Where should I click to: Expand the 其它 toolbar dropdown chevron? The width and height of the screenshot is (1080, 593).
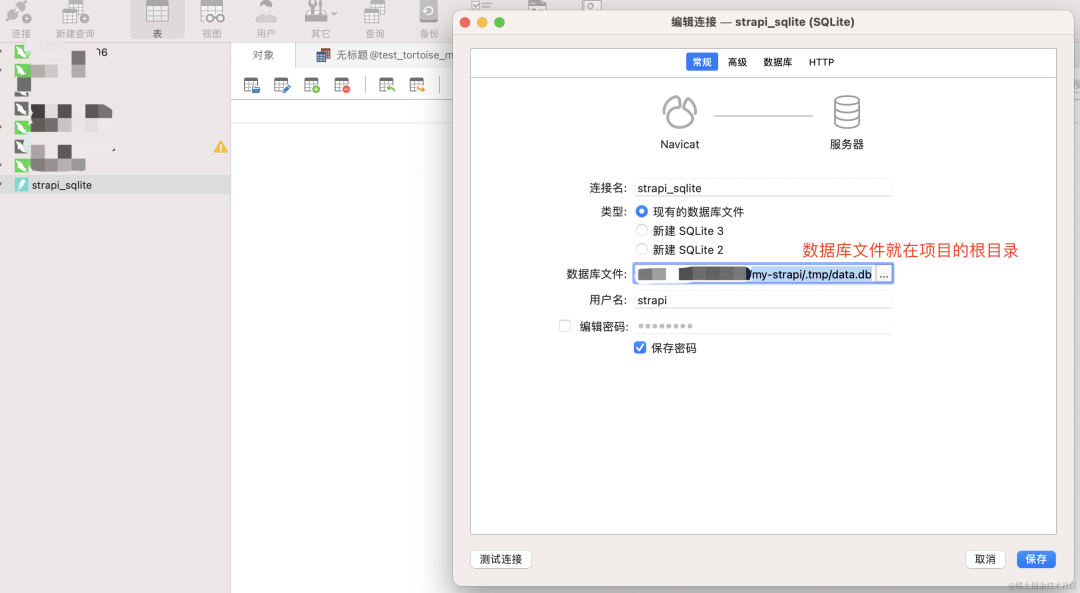click(332, 15)
